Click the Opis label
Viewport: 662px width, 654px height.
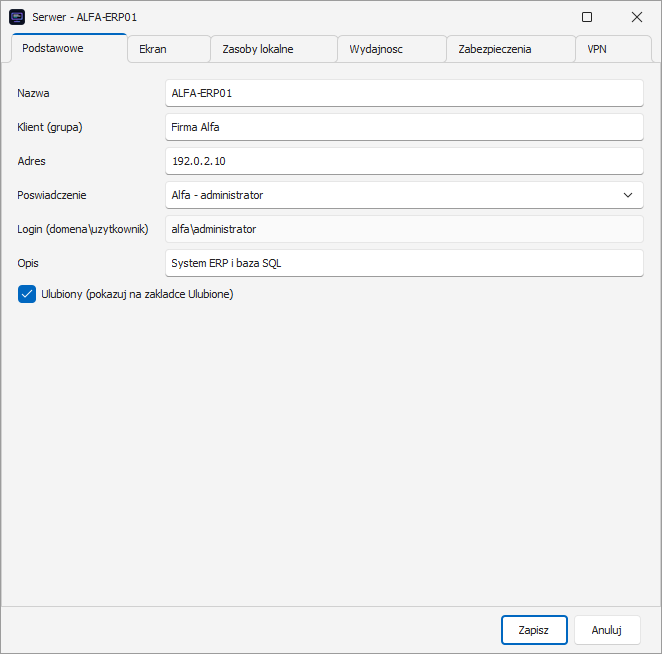click(28, 263)
